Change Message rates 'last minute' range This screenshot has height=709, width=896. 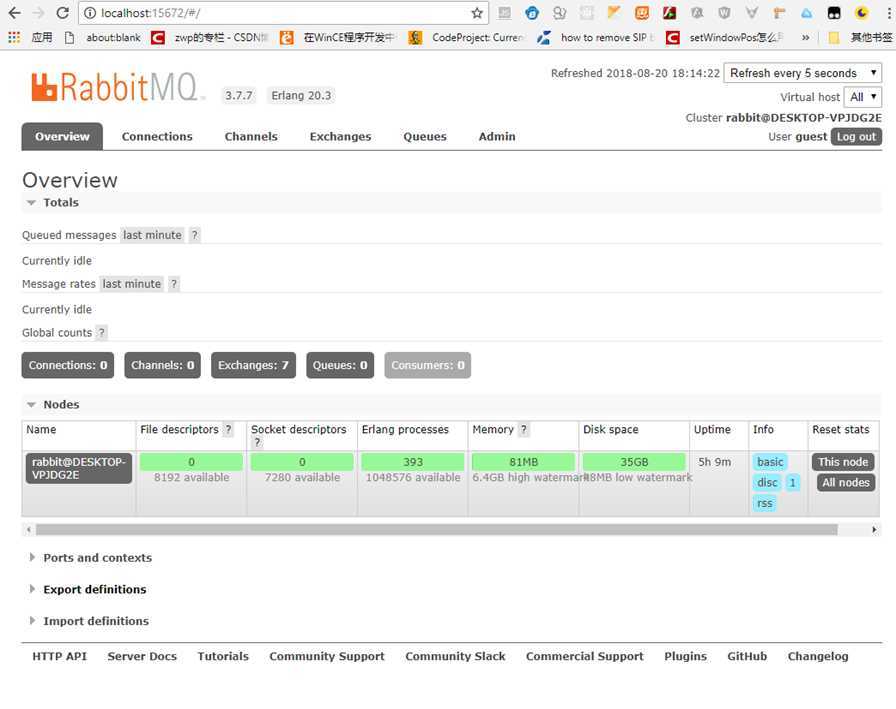(131, 284)
